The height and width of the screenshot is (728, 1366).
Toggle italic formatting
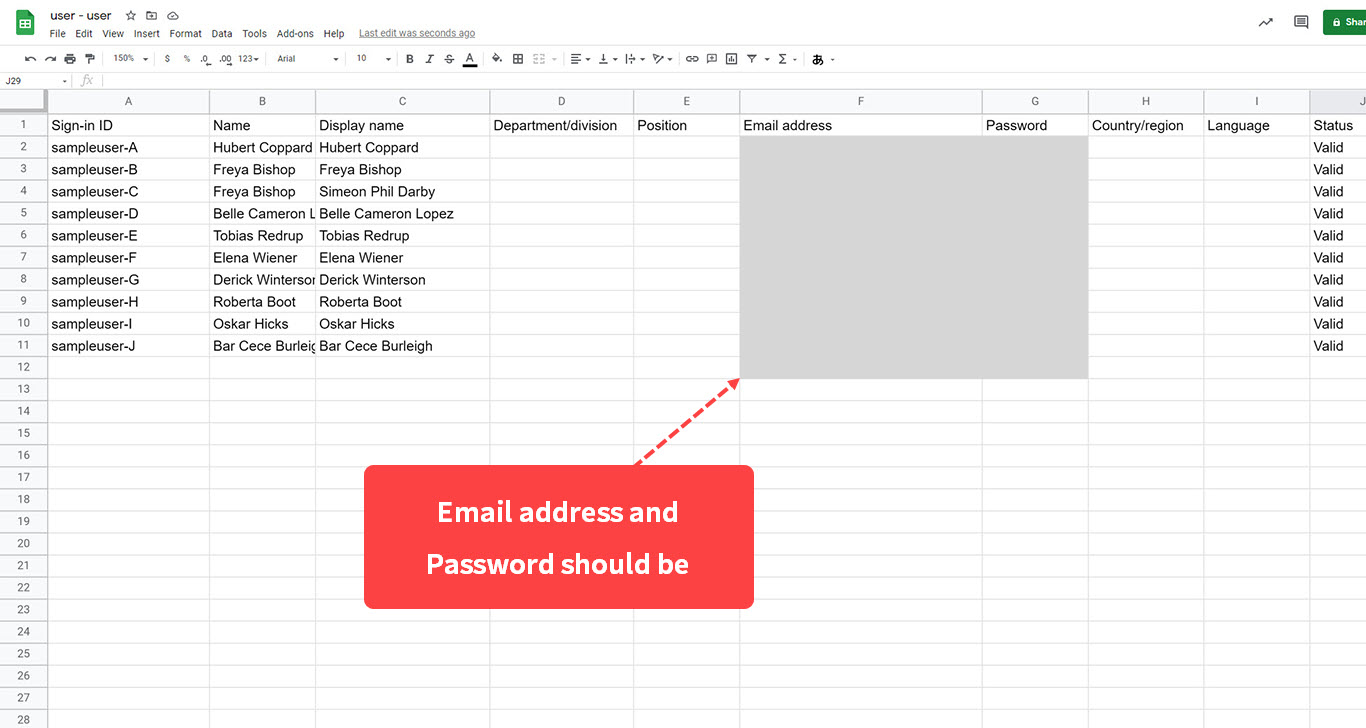pos(430,59)
